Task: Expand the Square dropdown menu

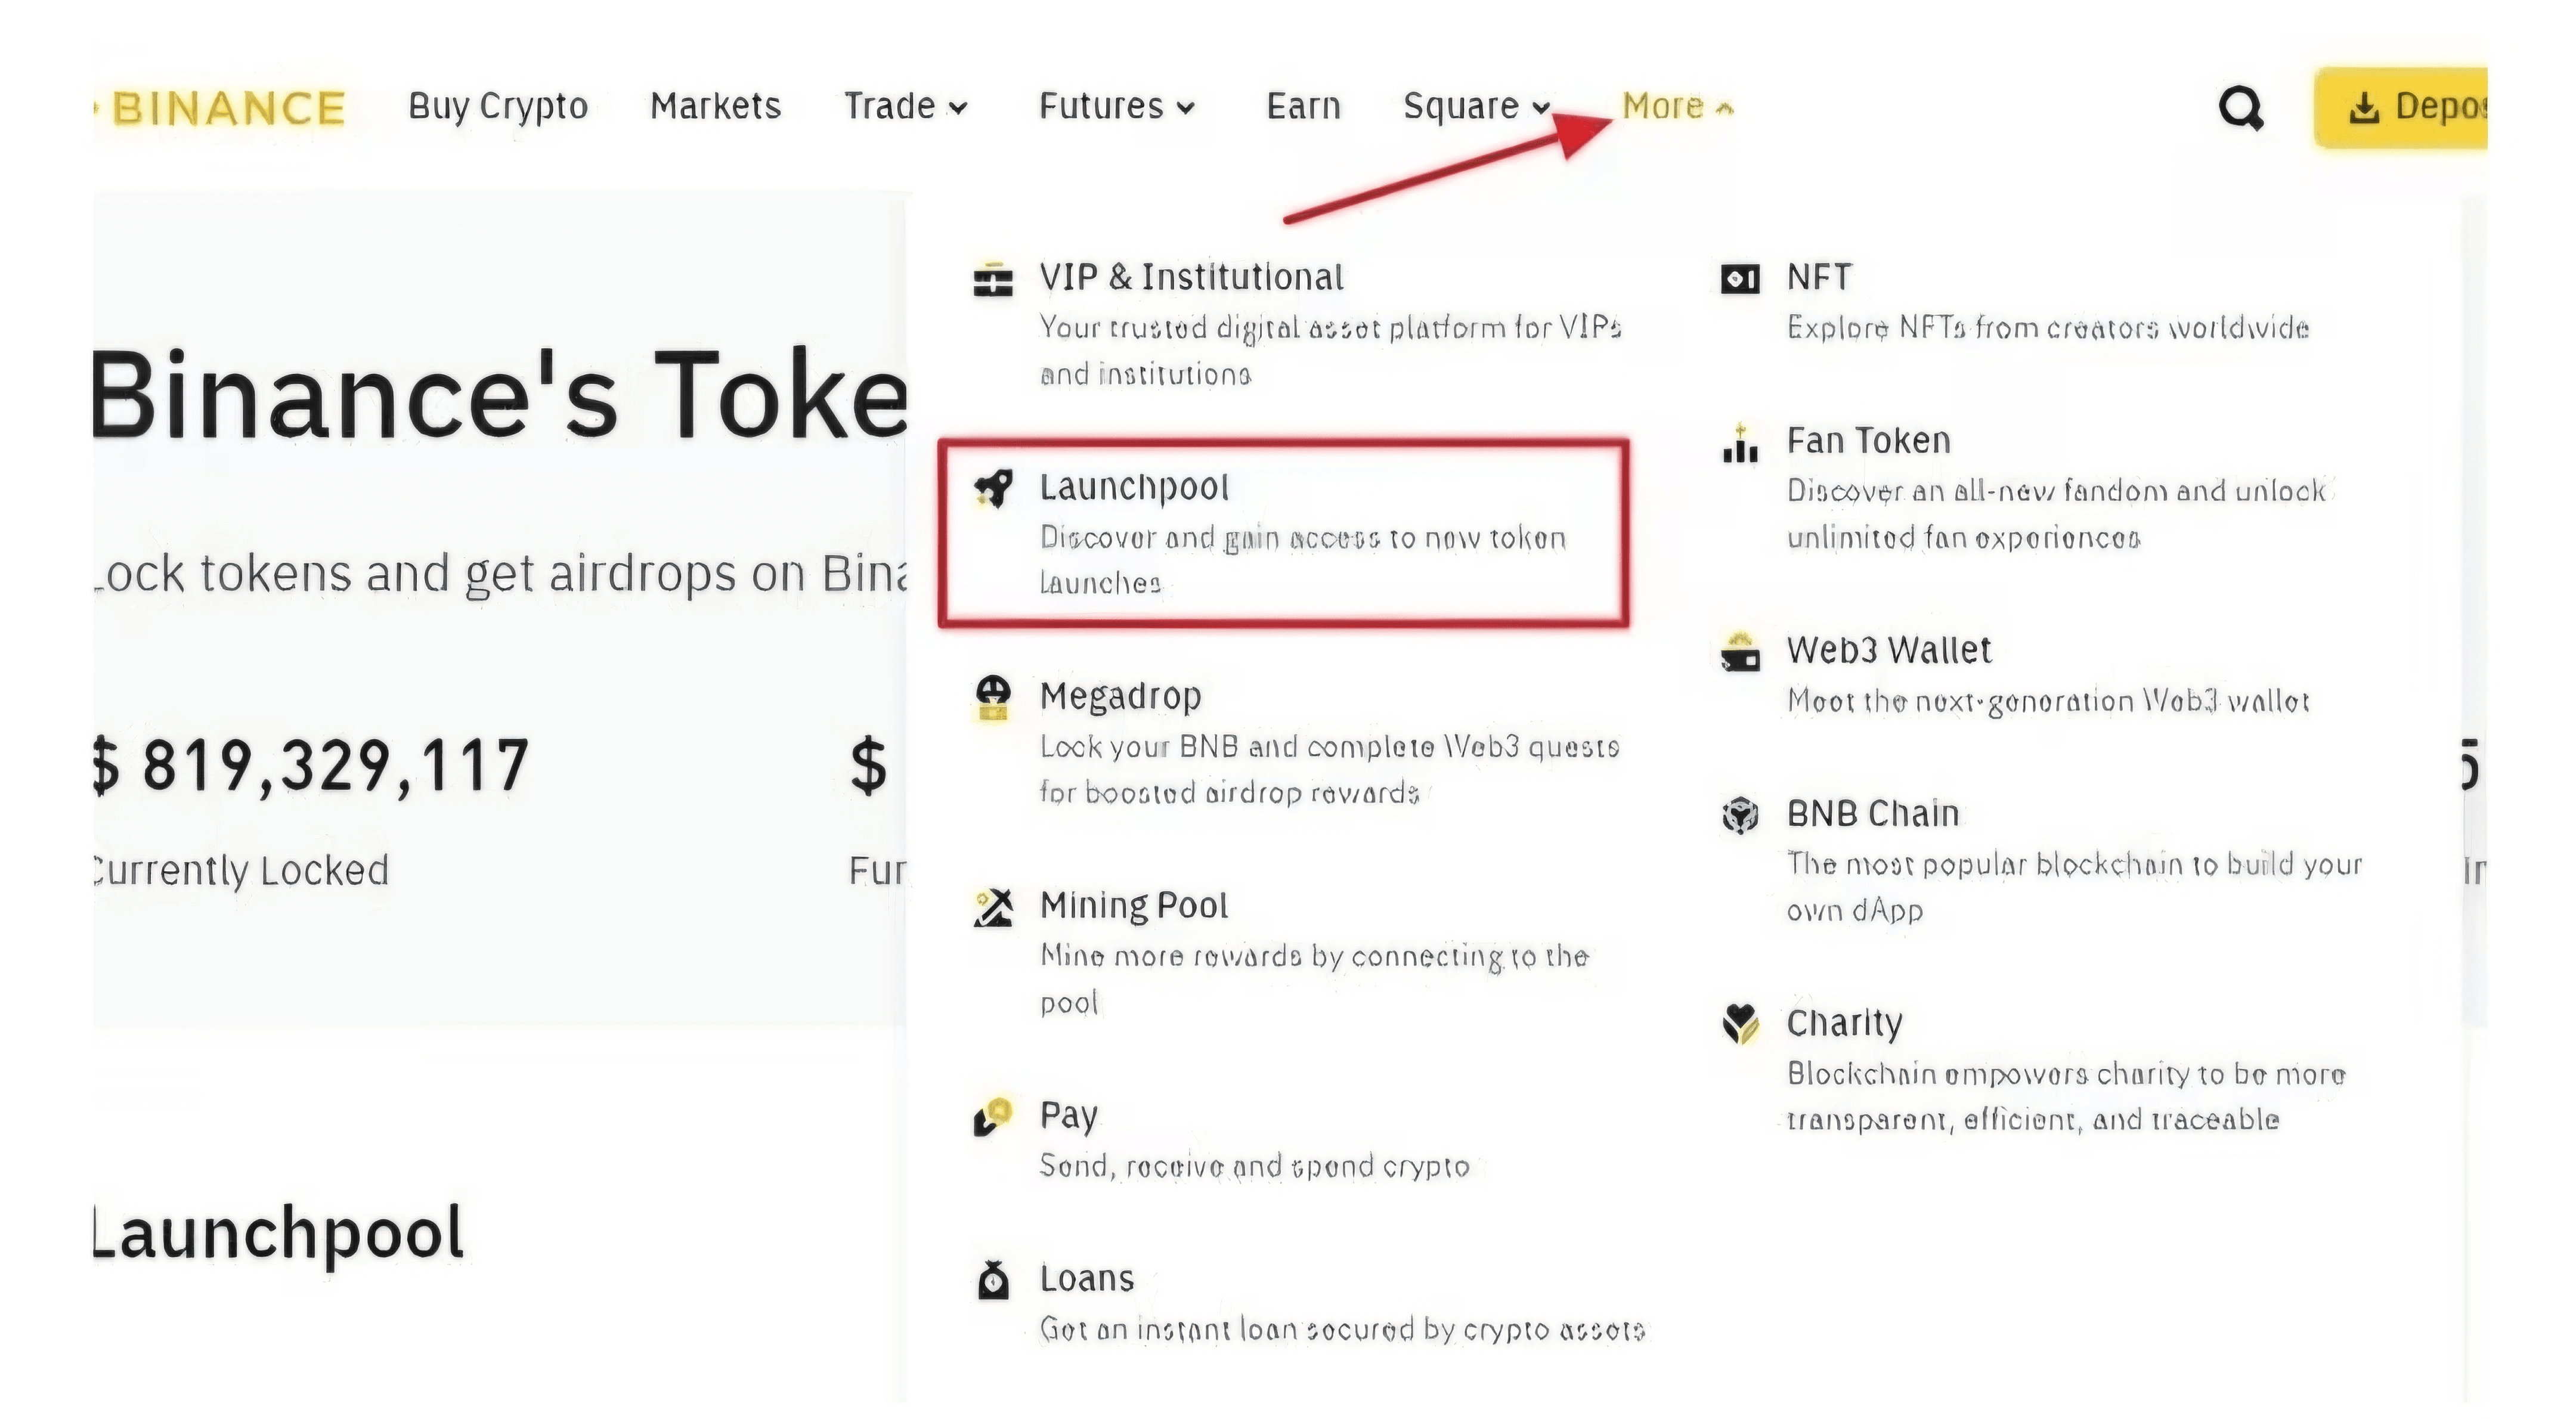Action: tap(1476, 106)
